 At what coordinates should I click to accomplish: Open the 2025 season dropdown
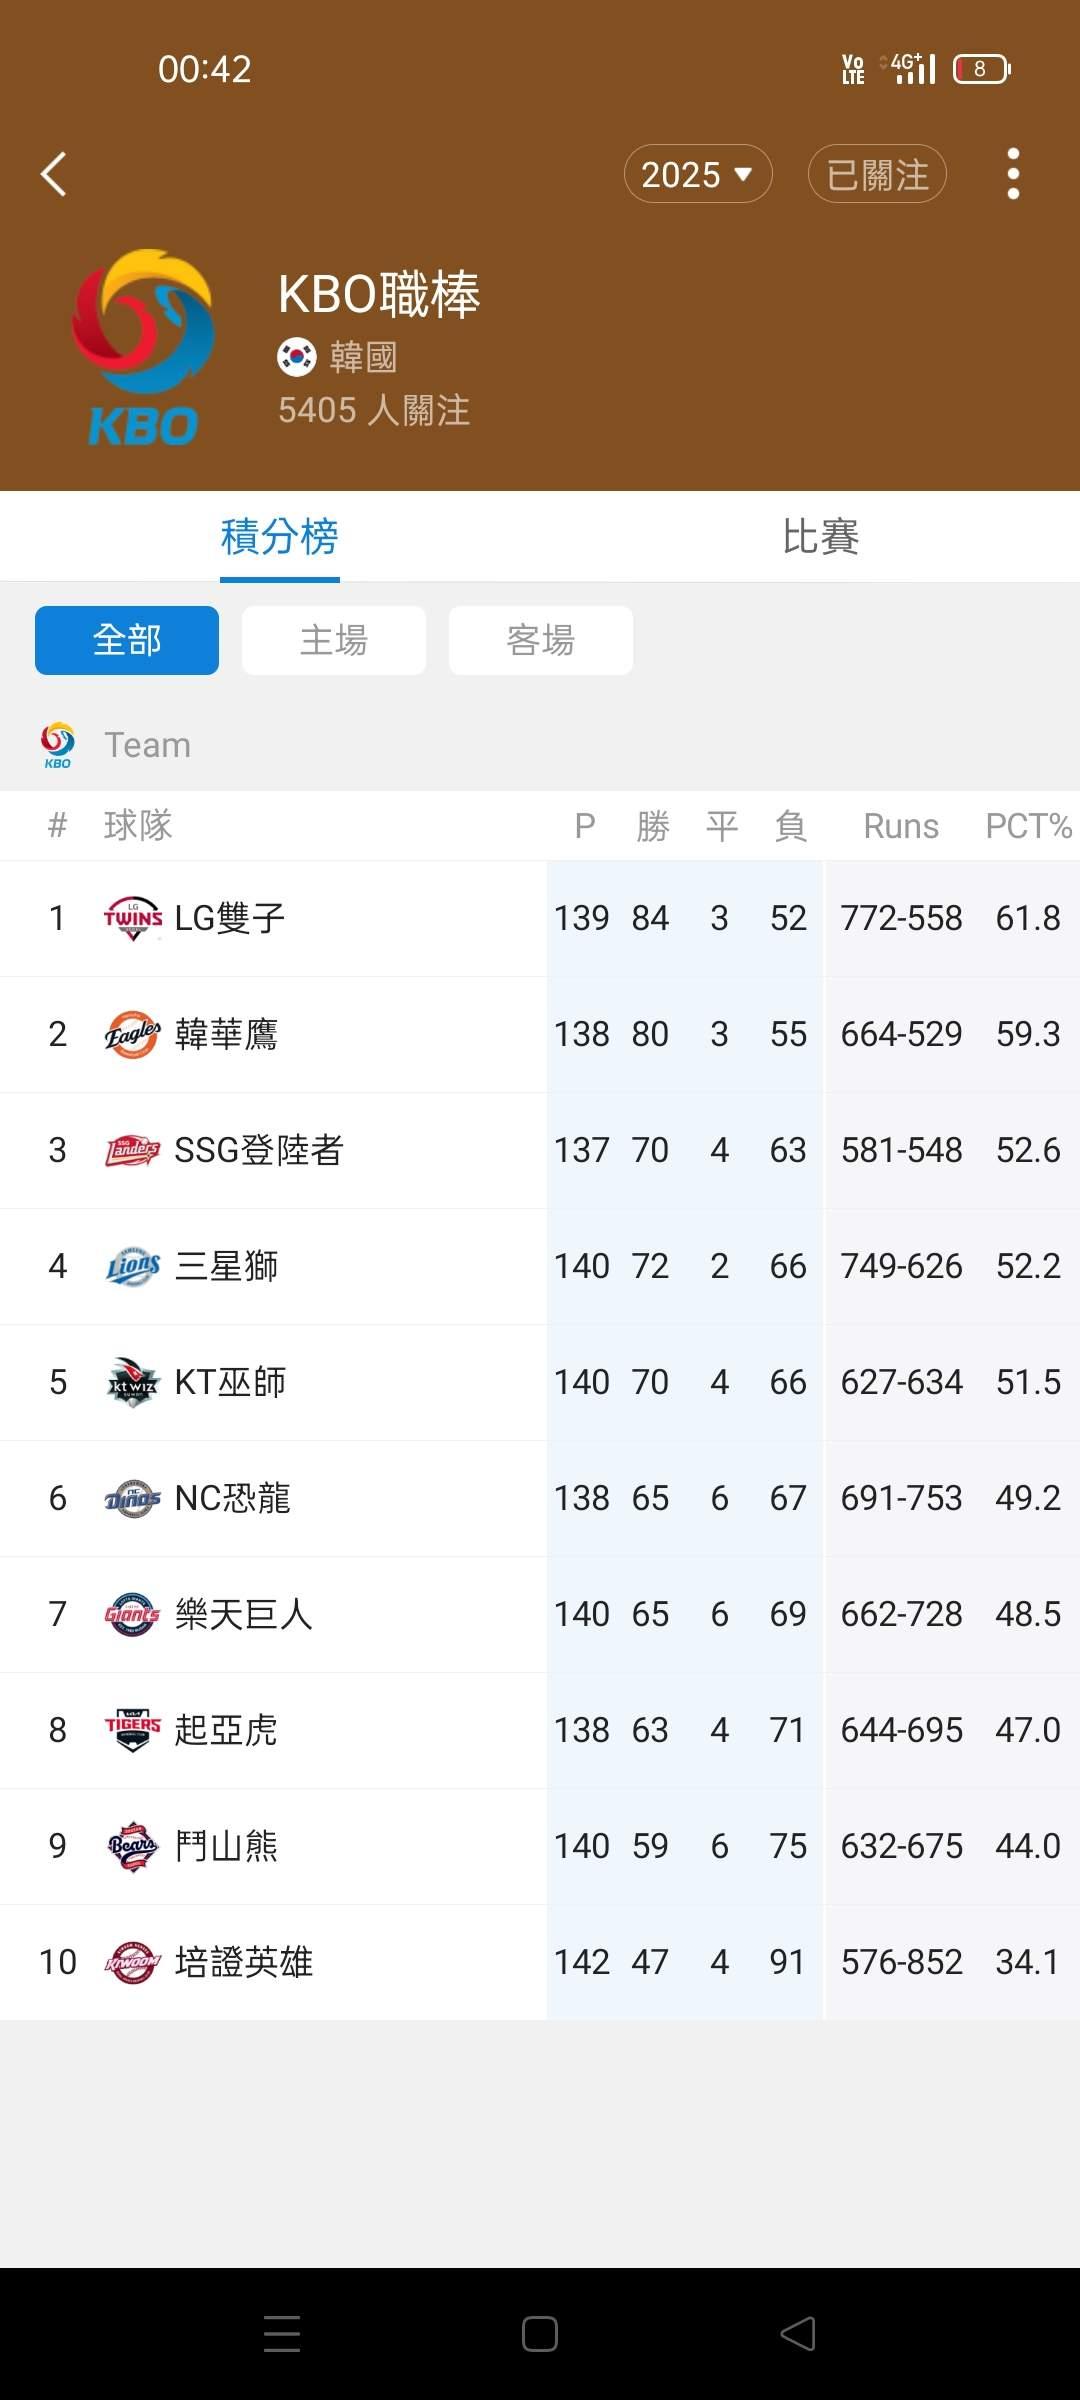click(698, 174)
